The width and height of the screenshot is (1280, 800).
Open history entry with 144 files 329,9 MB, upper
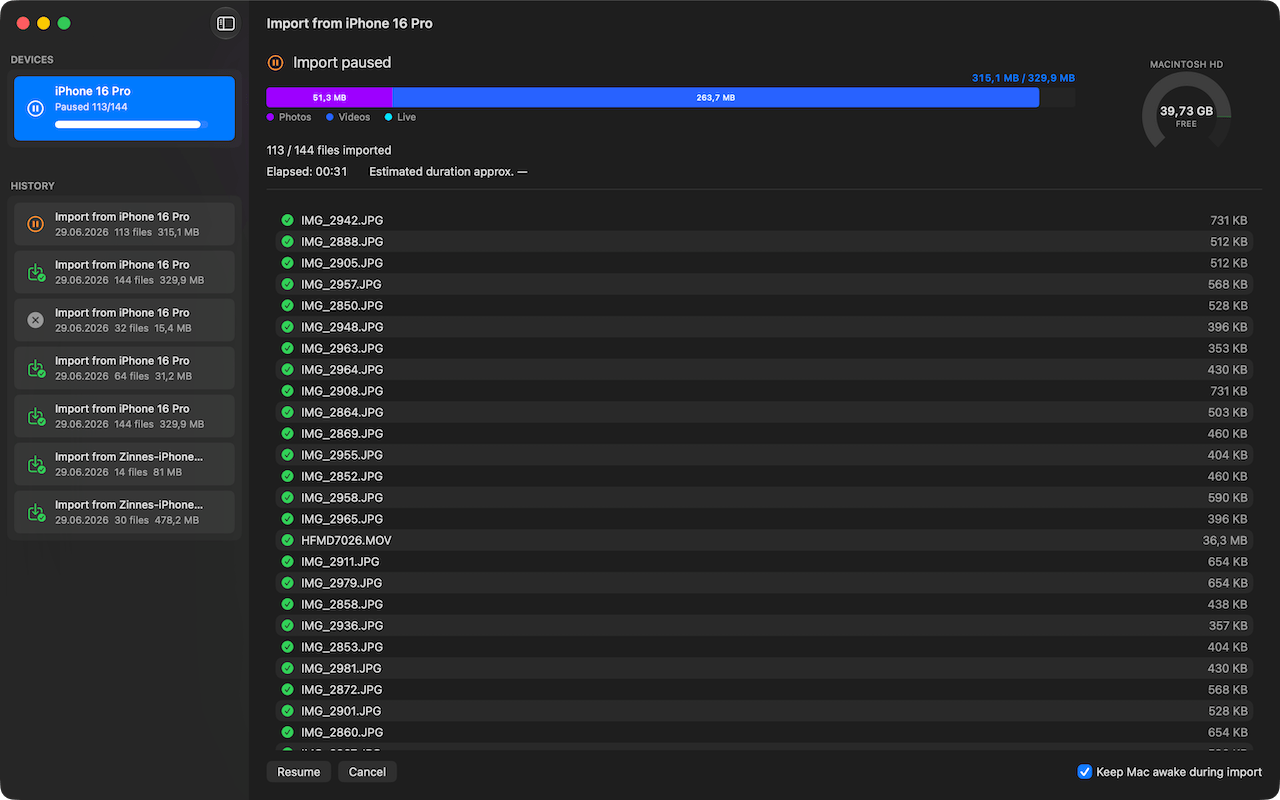pos(124,272)
